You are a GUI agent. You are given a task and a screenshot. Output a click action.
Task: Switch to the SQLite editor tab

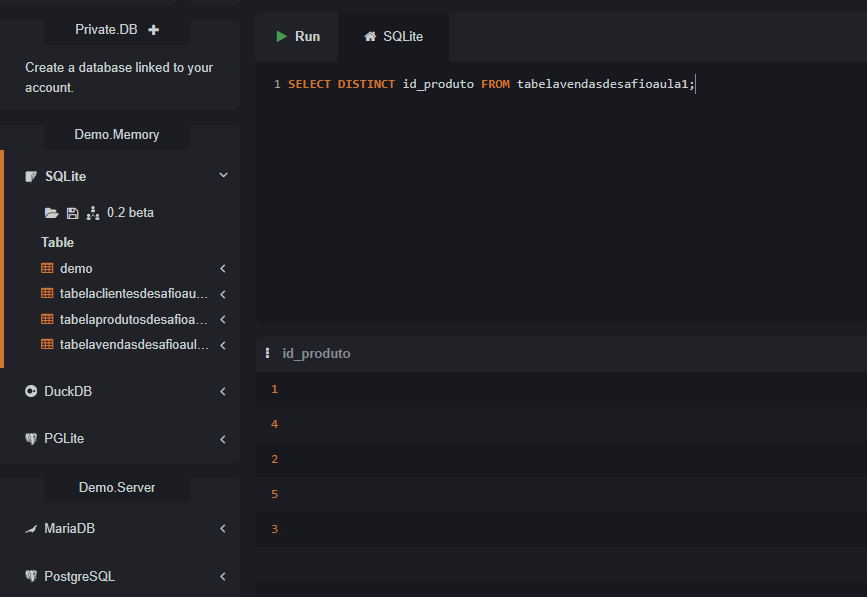click(393, 36)
